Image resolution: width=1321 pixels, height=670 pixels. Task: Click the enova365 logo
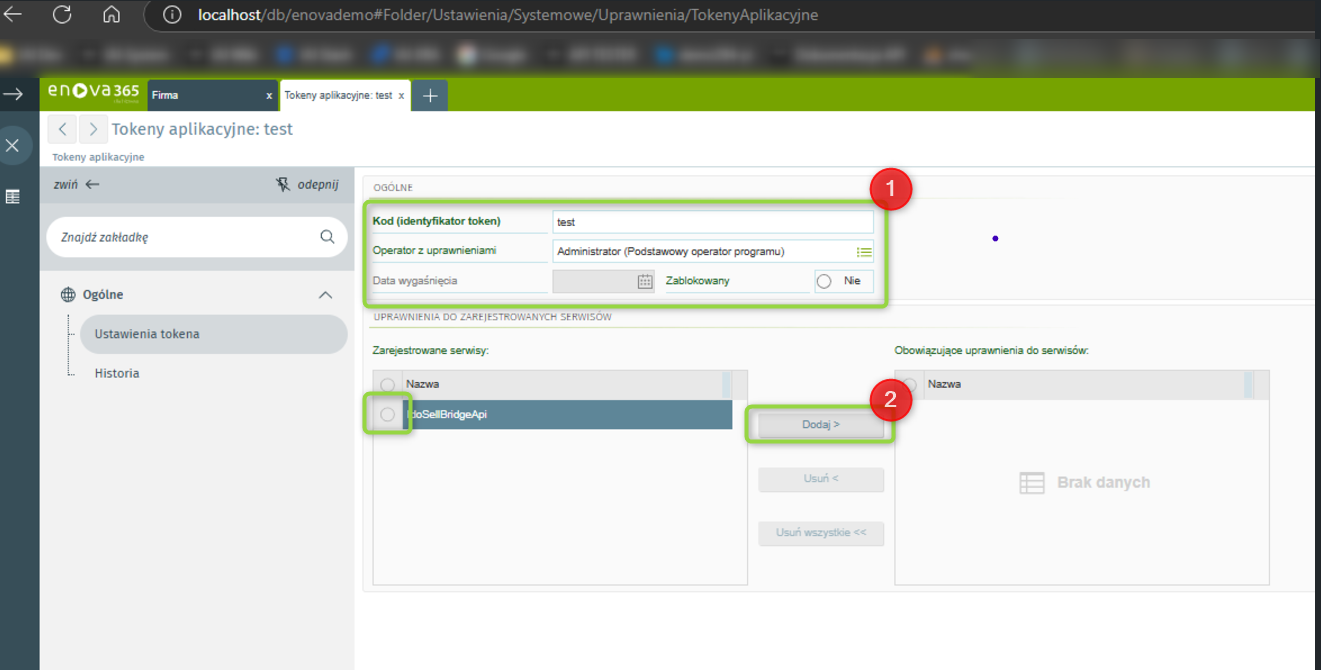(93, 94)
